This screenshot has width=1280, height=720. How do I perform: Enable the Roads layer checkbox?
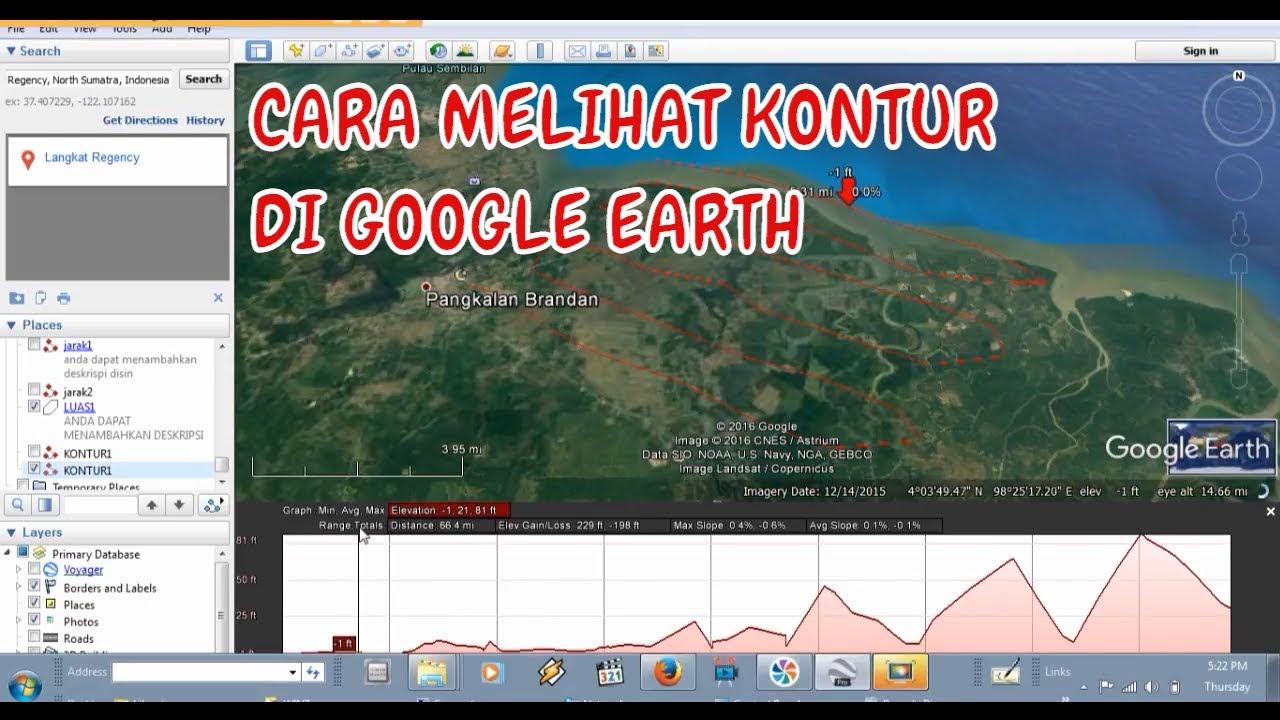tap(34, 637)
